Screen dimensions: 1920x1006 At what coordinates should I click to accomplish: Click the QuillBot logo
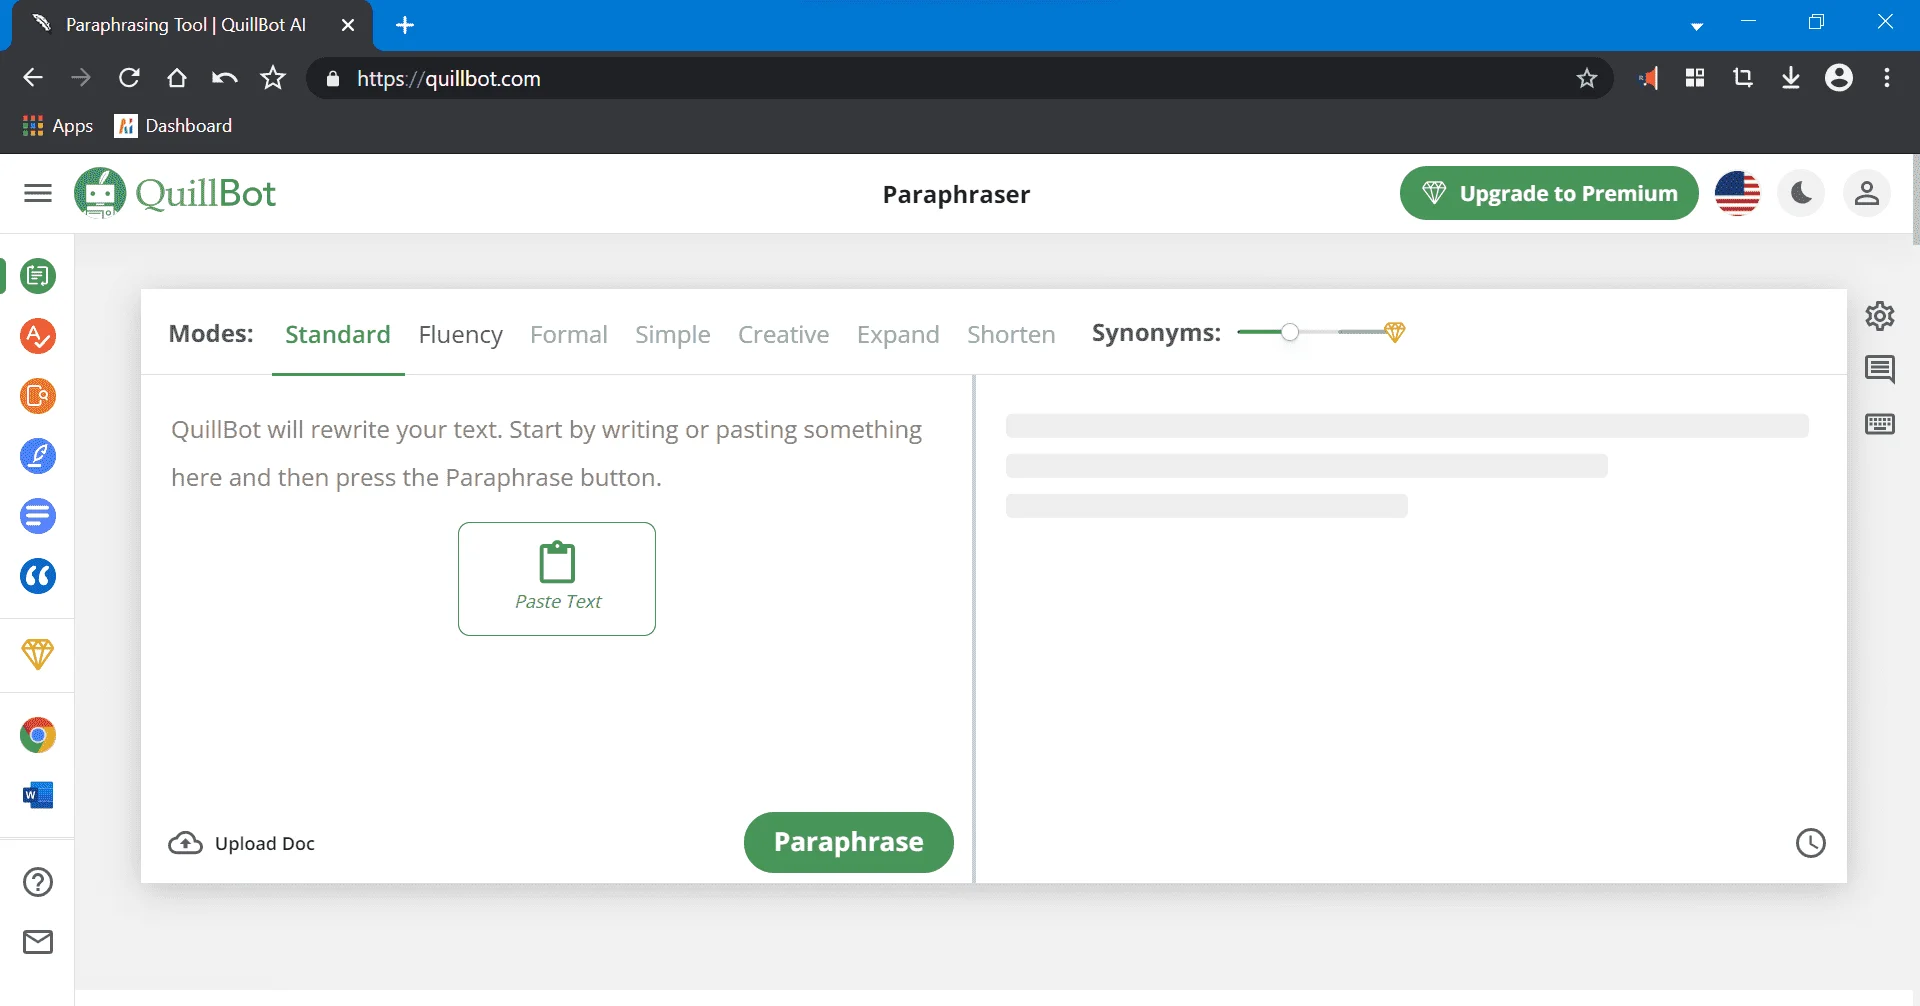(175, 193)
